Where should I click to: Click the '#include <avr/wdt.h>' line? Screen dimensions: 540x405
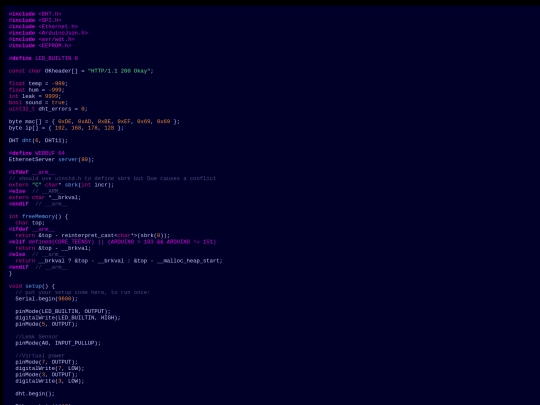click(41, 39)
